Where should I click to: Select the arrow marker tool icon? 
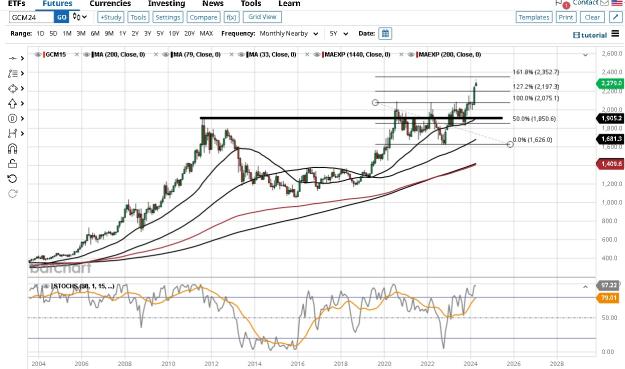(x=12, y=104)
